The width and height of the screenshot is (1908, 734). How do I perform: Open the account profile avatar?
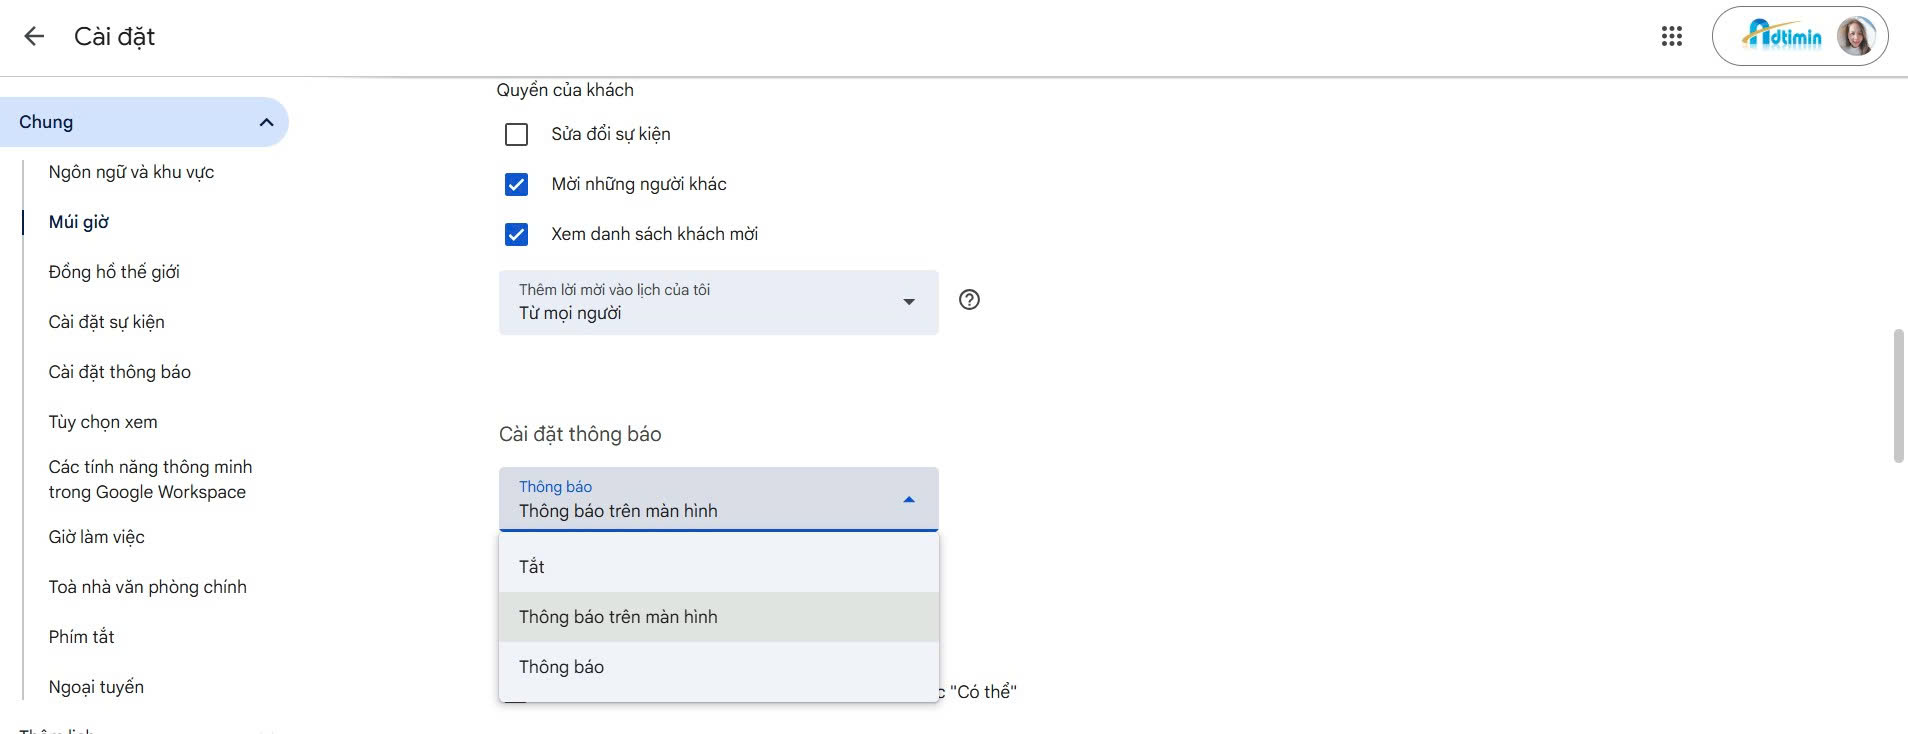[1855, 37]
